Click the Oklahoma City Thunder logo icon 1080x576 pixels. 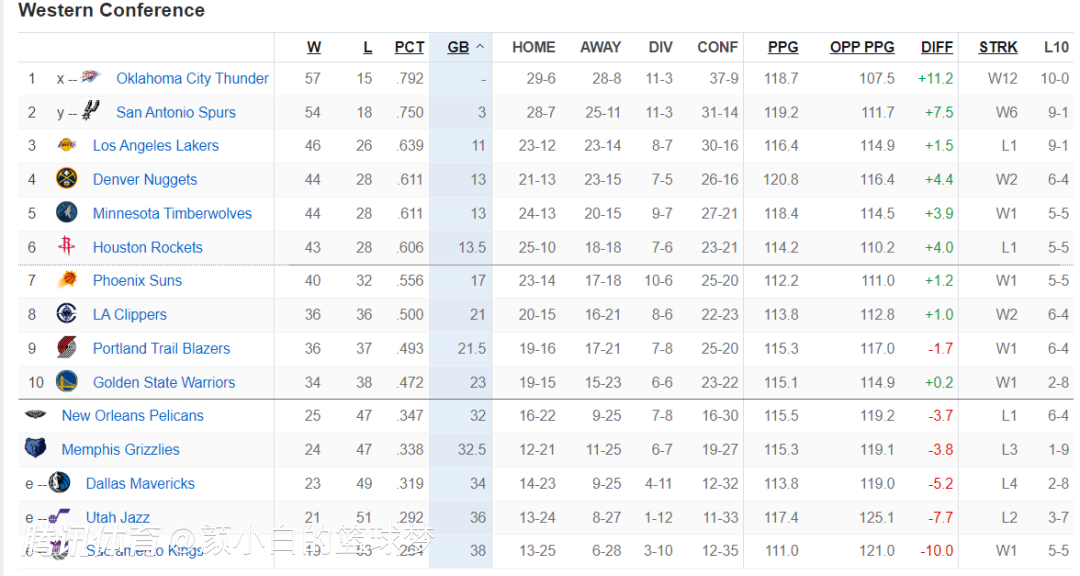point(91,78)
